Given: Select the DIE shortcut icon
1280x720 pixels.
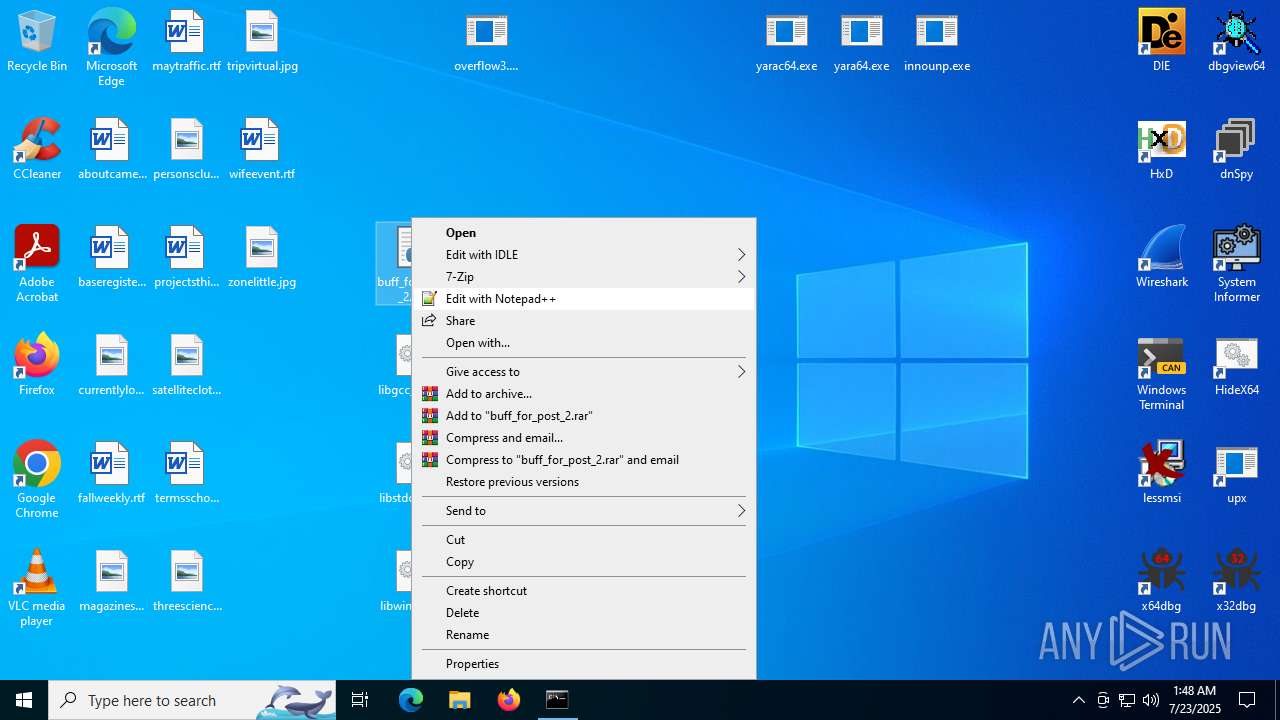Looking at the screenshot, I should point(1161,42).
